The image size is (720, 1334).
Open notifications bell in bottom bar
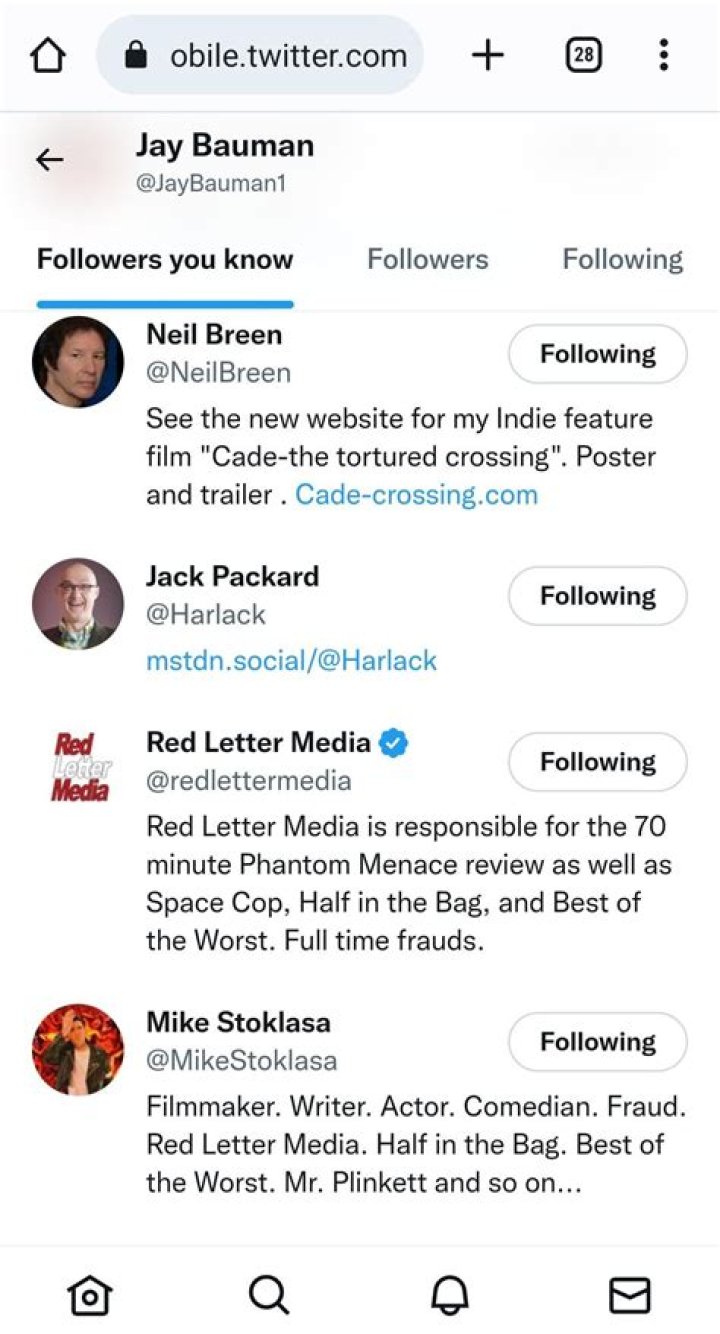click(x=450, y=1295)
